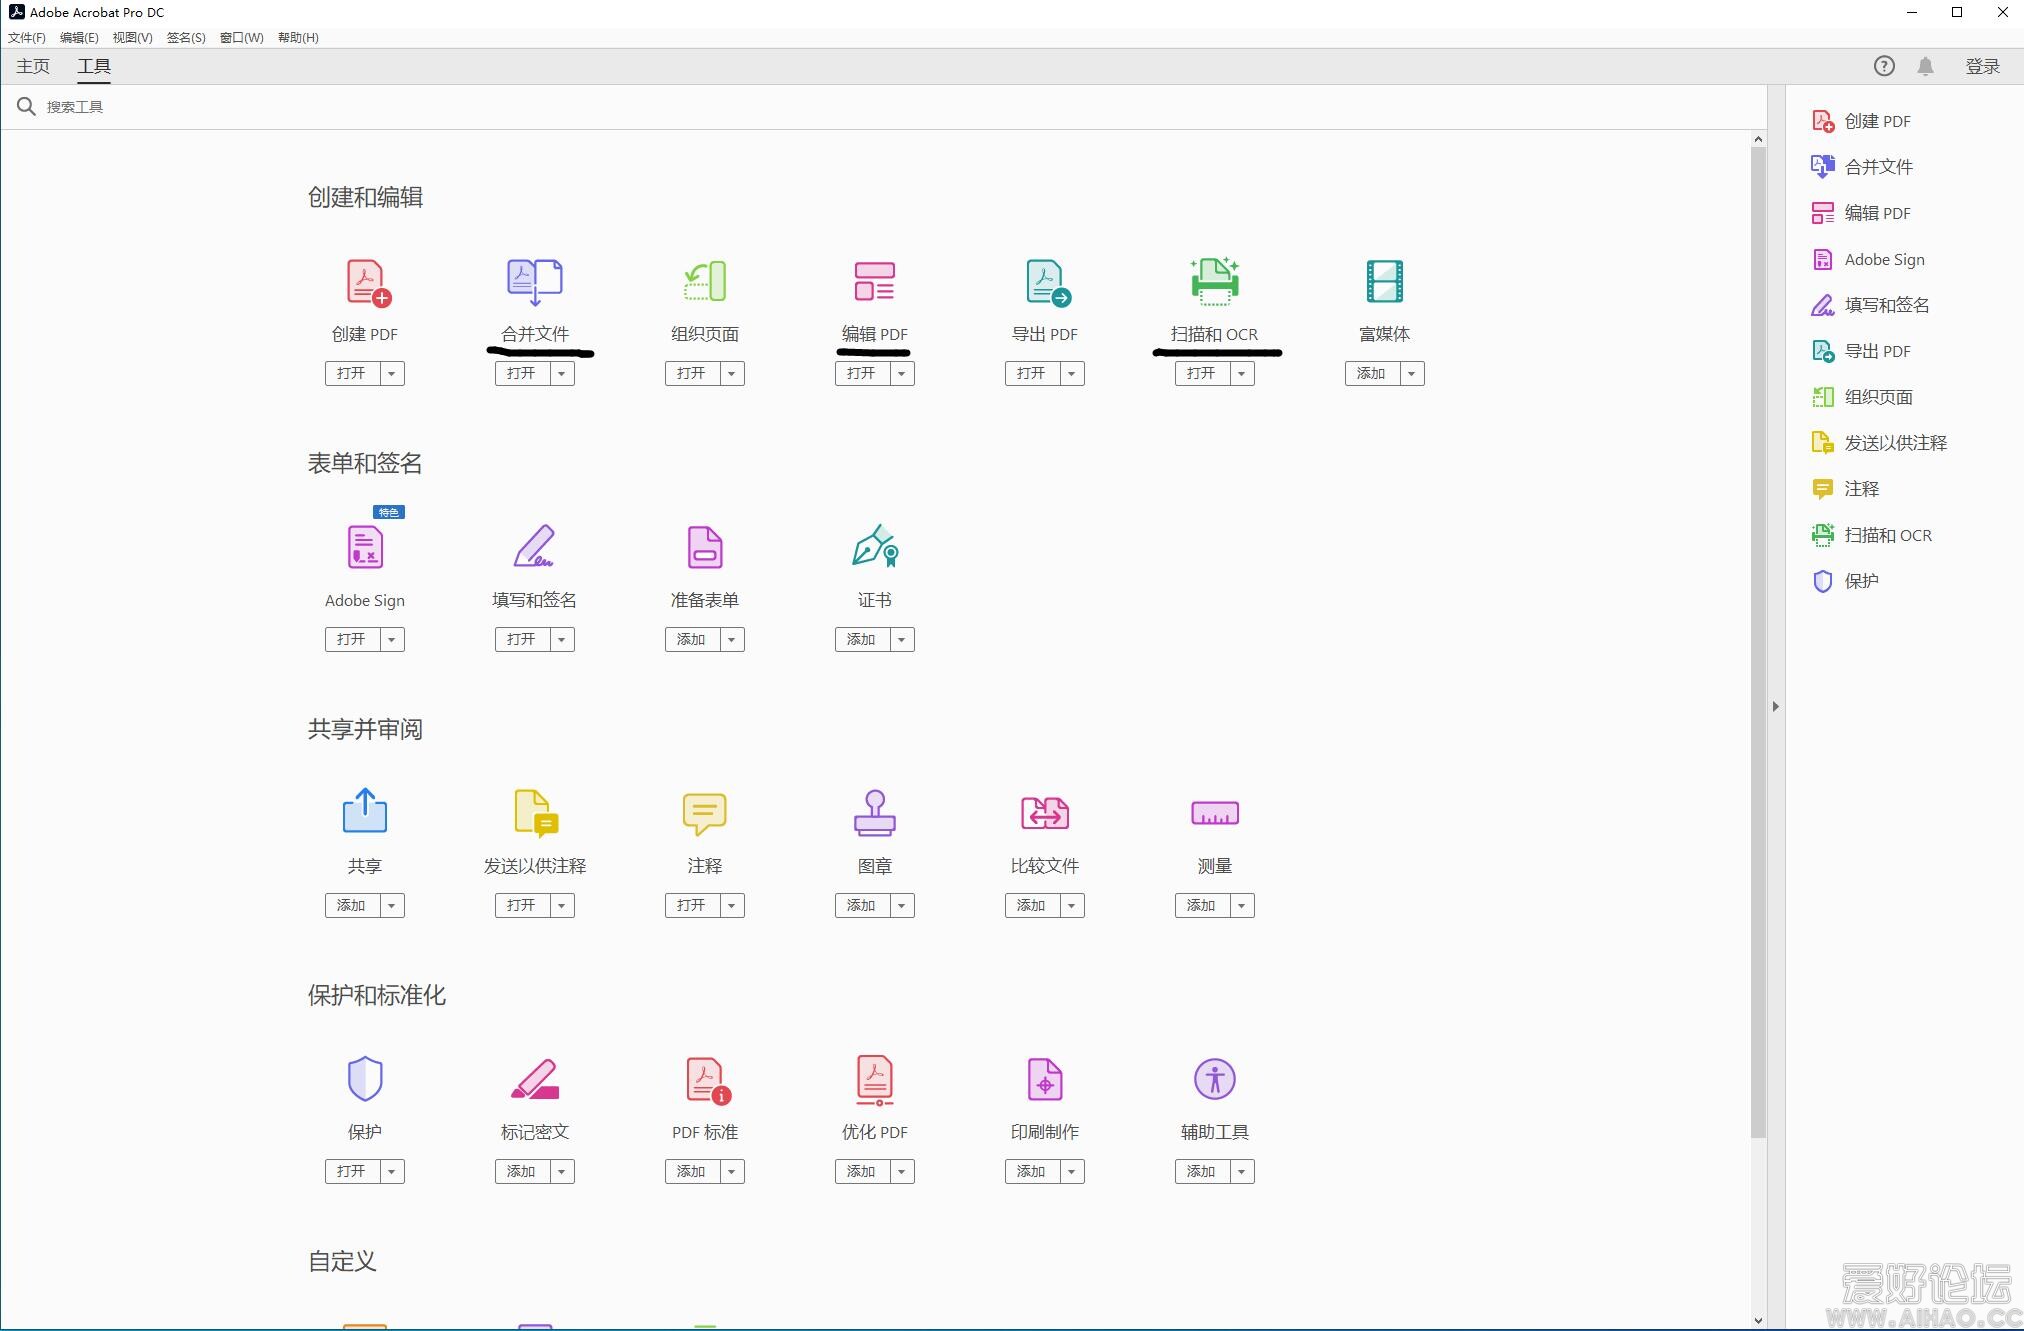Open the help question mark icon
The height and width of the screenshot is (1331, 2024).
tap(1884, 66)
